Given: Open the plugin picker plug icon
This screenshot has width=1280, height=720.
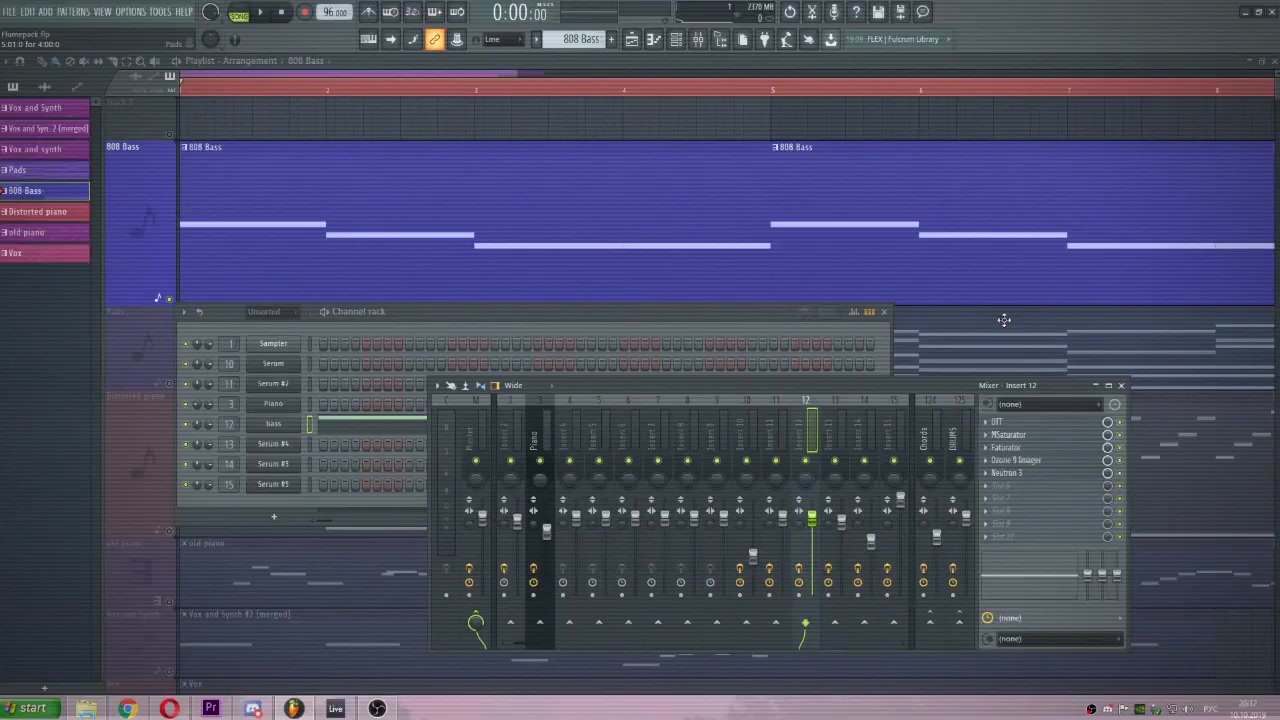Looking at the screenshot, I should coord(764,39).
